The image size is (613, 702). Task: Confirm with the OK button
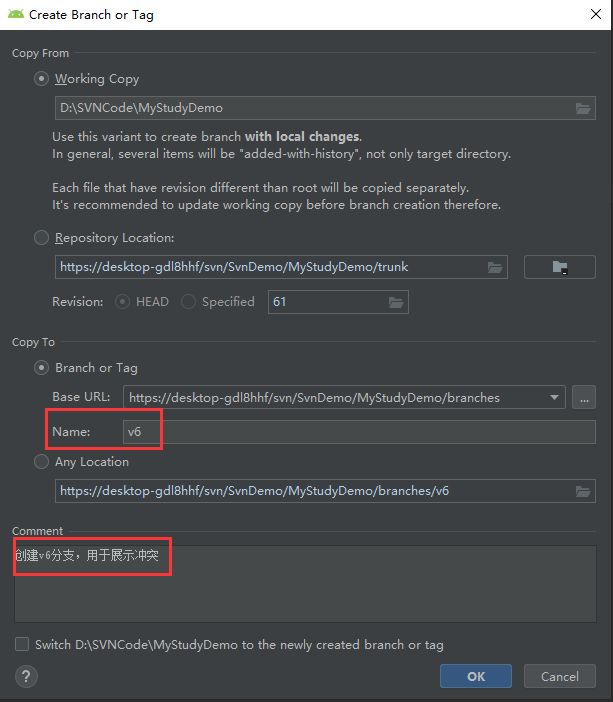(x=476, y=676)
